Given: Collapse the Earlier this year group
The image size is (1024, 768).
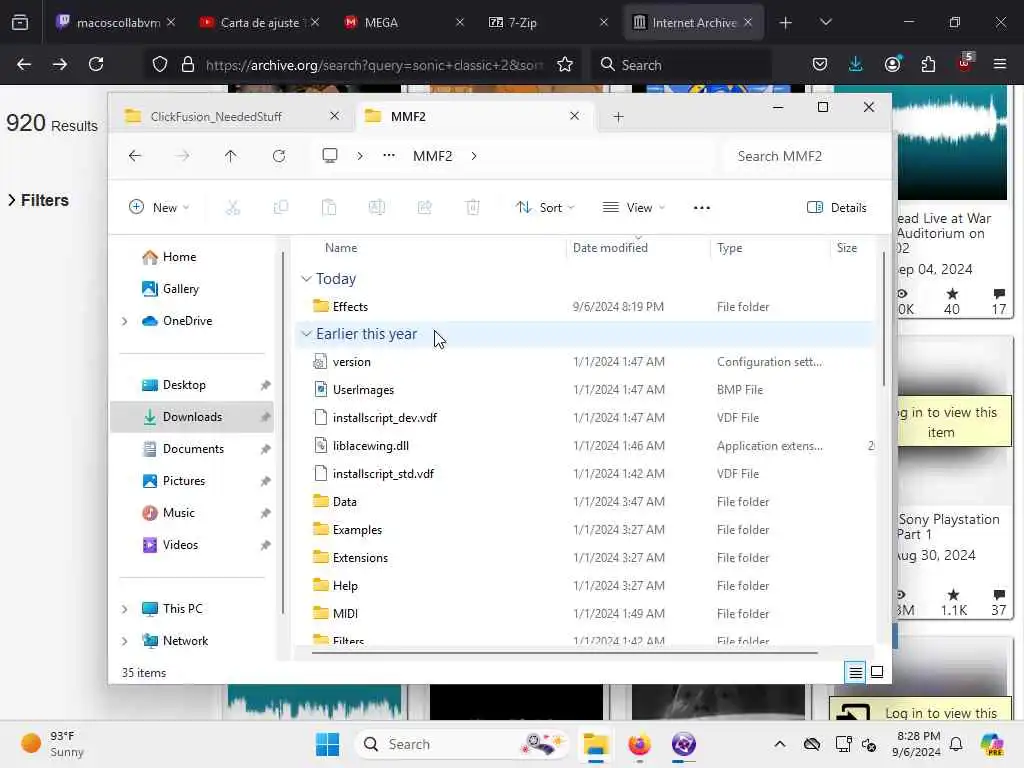Looking at the screenshot, I should point(306,334).
